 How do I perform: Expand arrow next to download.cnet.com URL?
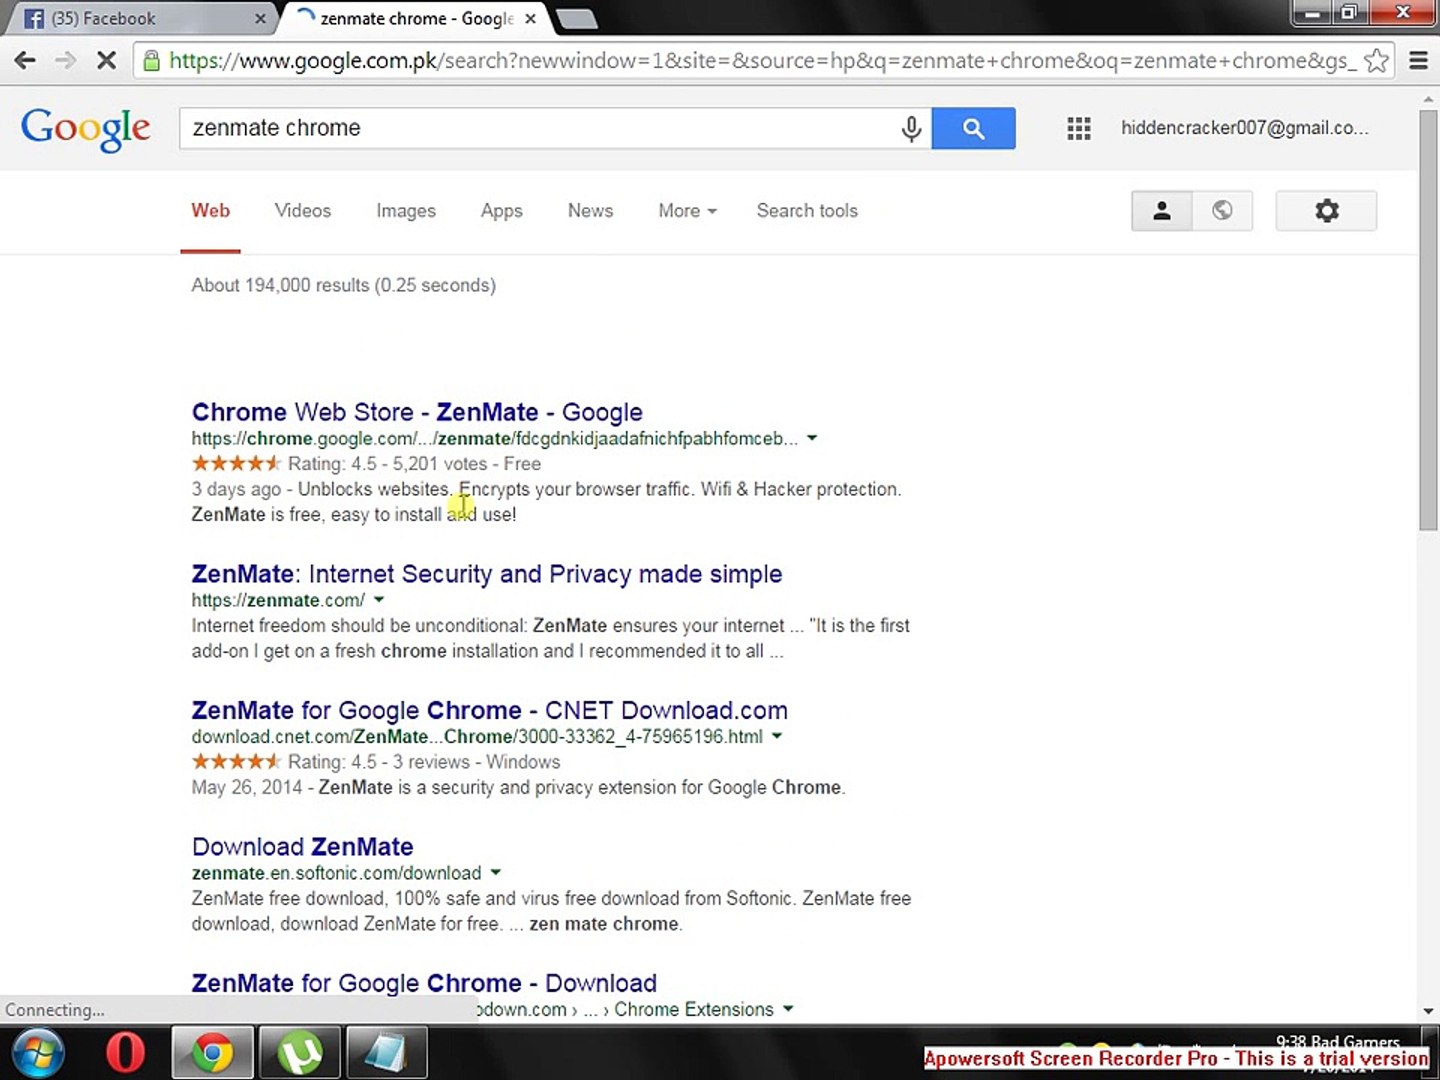tap(777, 736)
